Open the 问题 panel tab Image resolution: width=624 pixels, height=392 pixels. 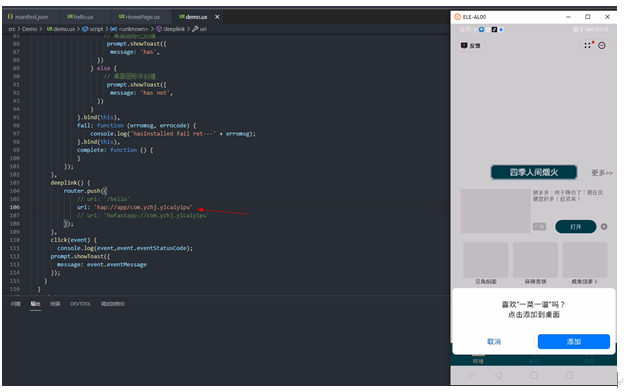16,304
